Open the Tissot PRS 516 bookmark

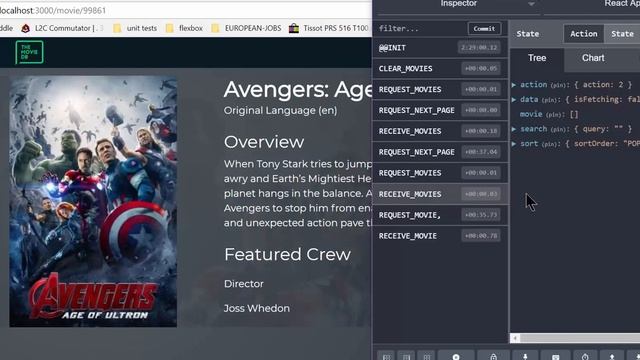[x=329, y=28]
